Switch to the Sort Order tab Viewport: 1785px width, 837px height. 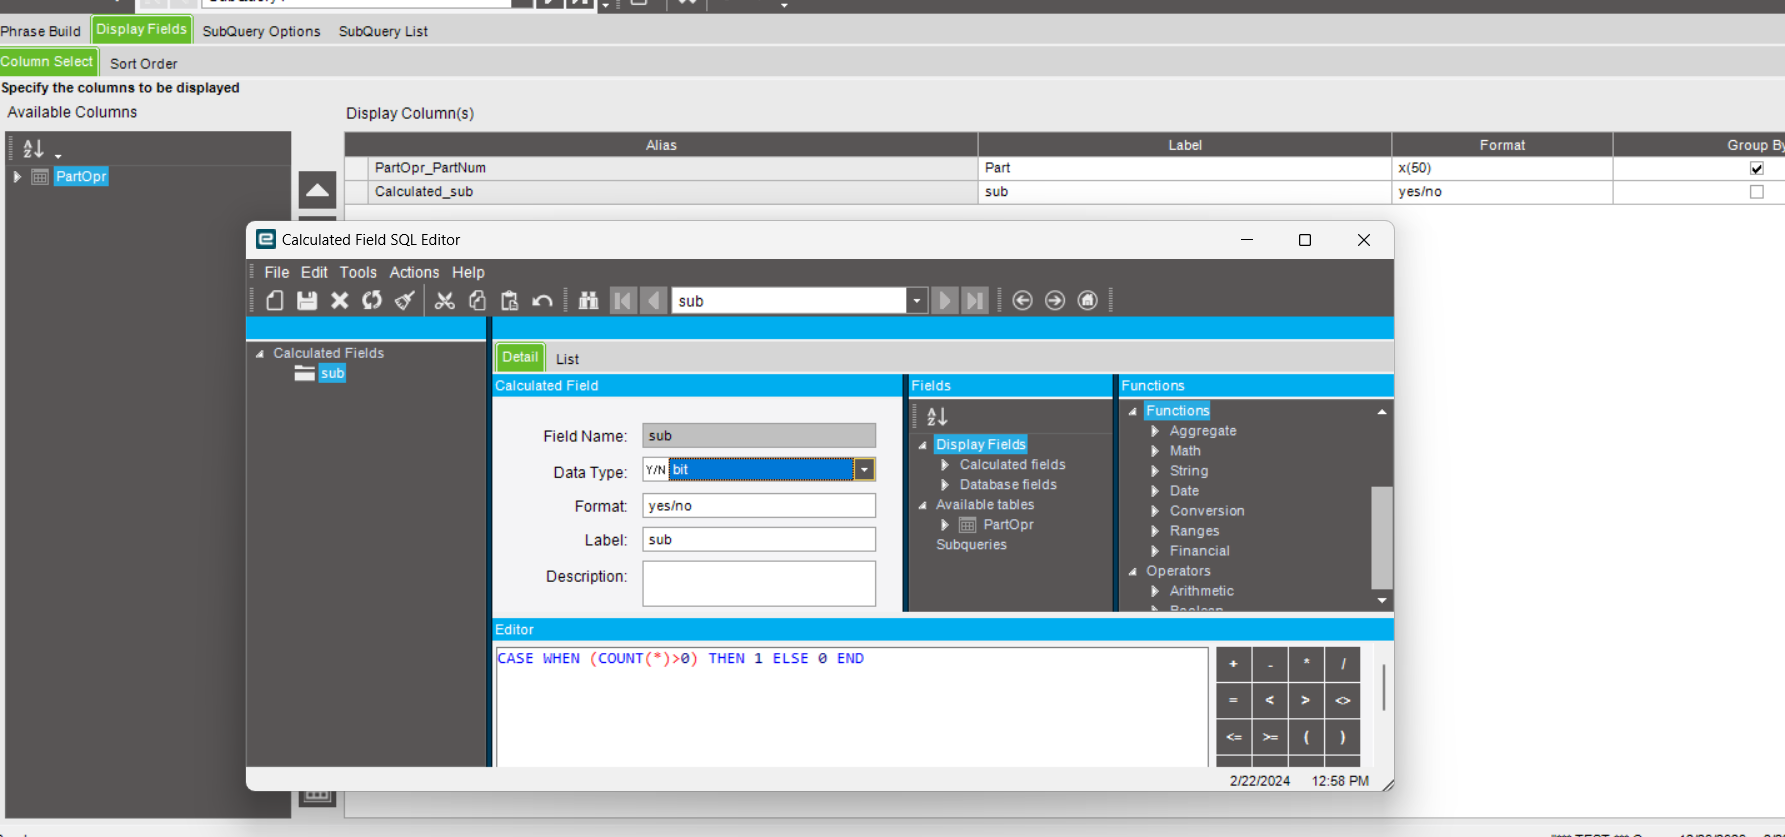point(143,63)
